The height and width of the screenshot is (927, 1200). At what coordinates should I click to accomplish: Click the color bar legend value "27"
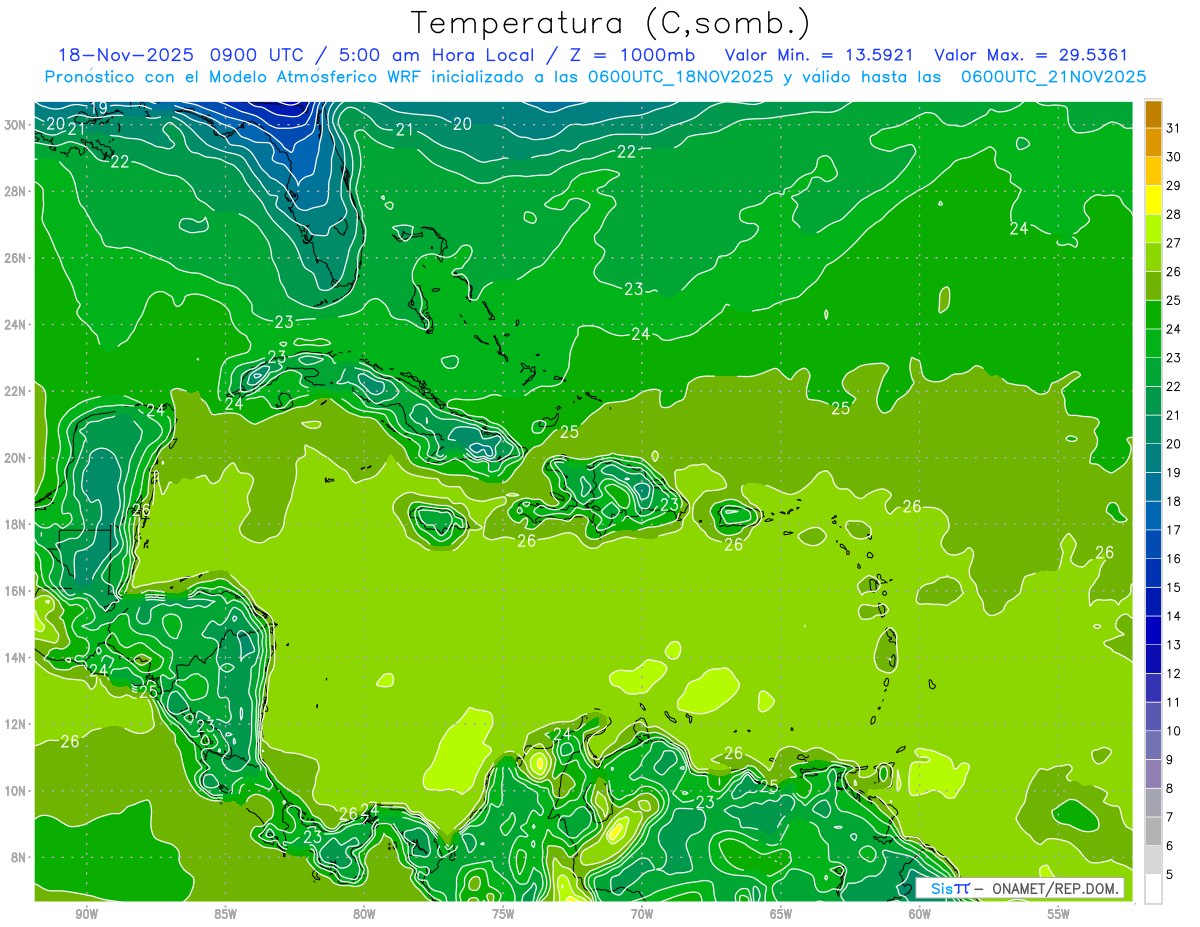point(1174,243)
